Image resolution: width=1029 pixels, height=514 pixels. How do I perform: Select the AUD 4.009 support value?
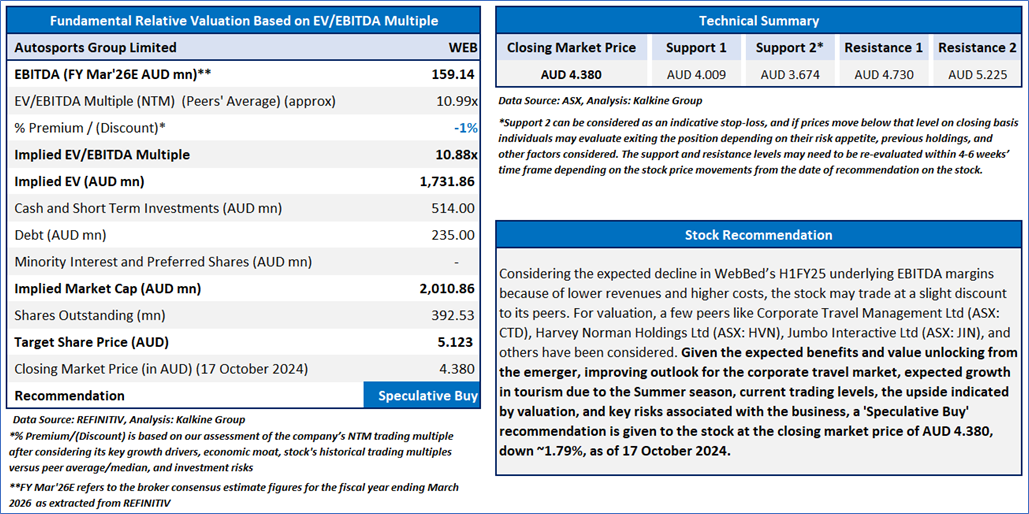pyautogui.click(x=696, y=75)
